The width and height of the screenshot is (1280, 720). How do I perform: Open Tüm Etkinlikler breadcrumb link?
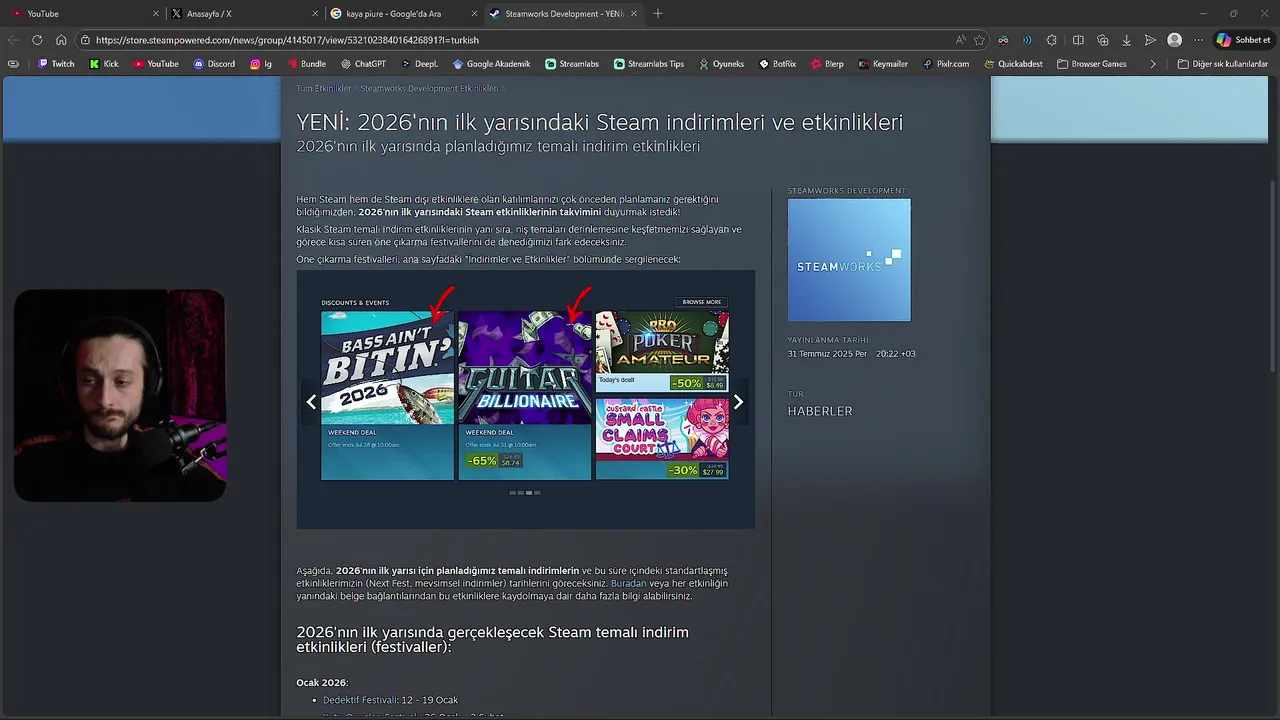(323, 88)
